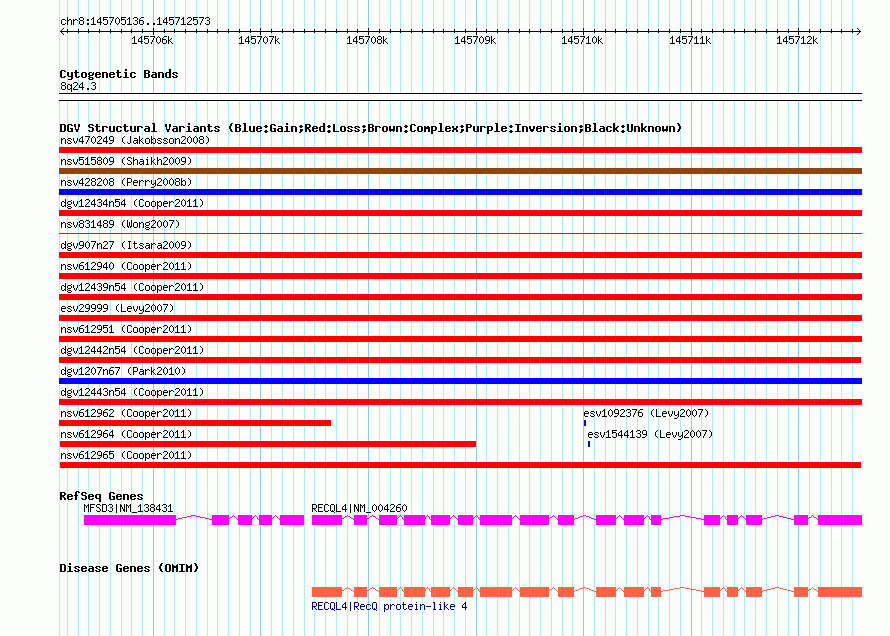Select the thin red line of nsv831489
Viewport: 890px width, 636px height.
[460, 233]
